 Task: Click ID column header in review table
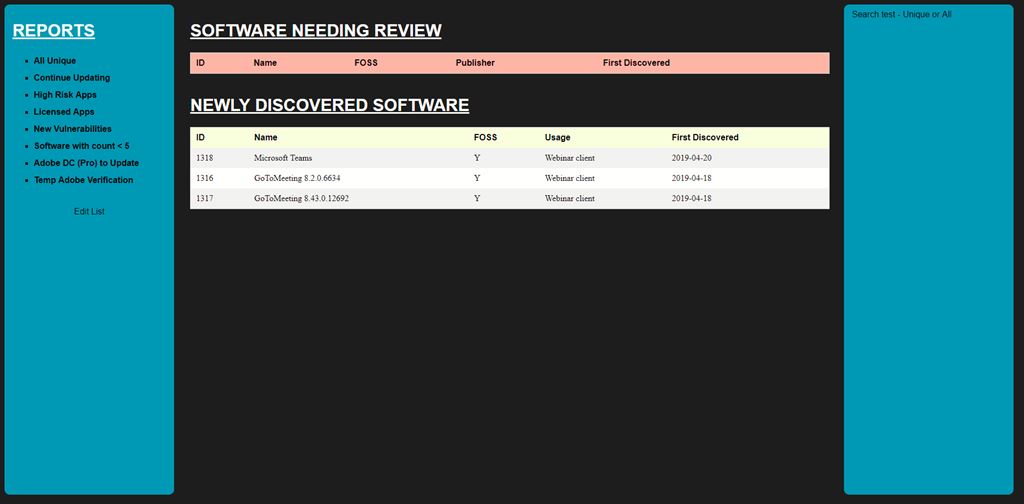(x=200, y=63)
